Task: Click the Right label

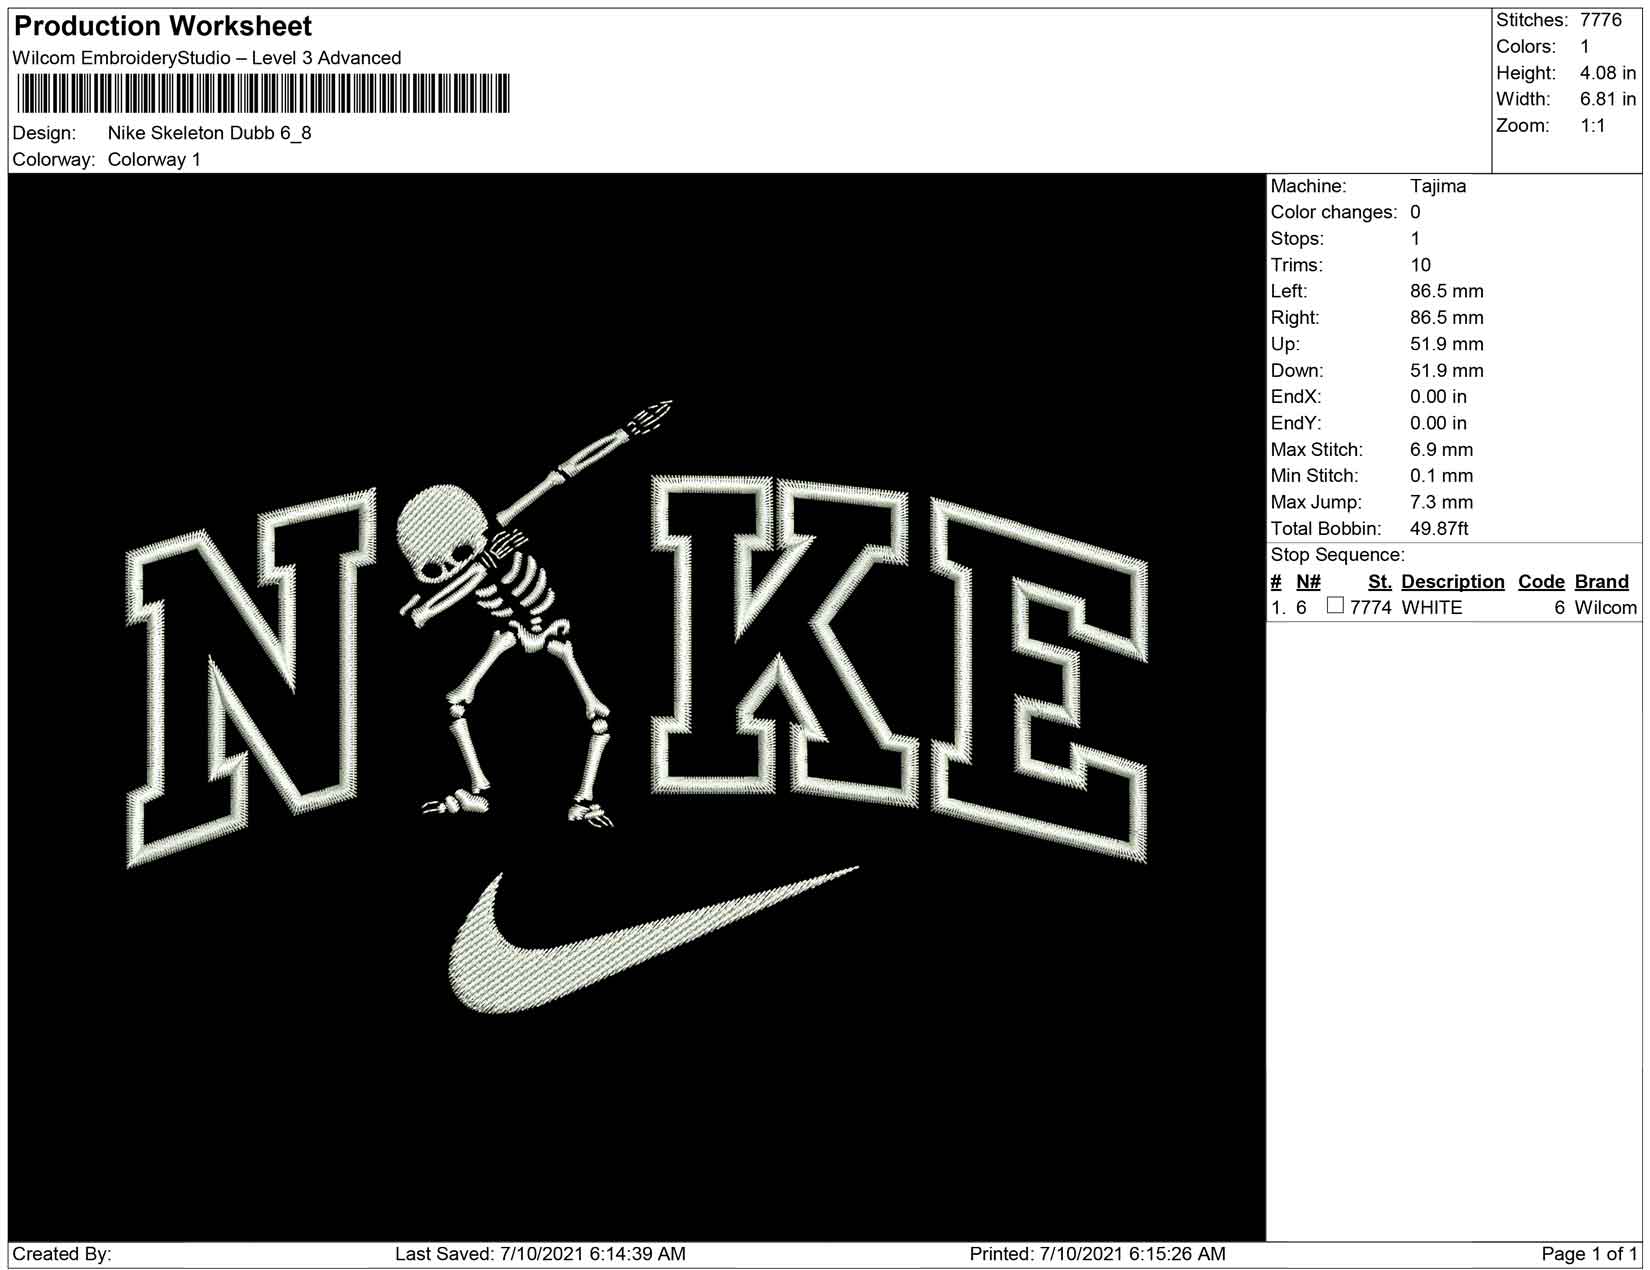Action: pyautogui.click(x=1295, y=318)
